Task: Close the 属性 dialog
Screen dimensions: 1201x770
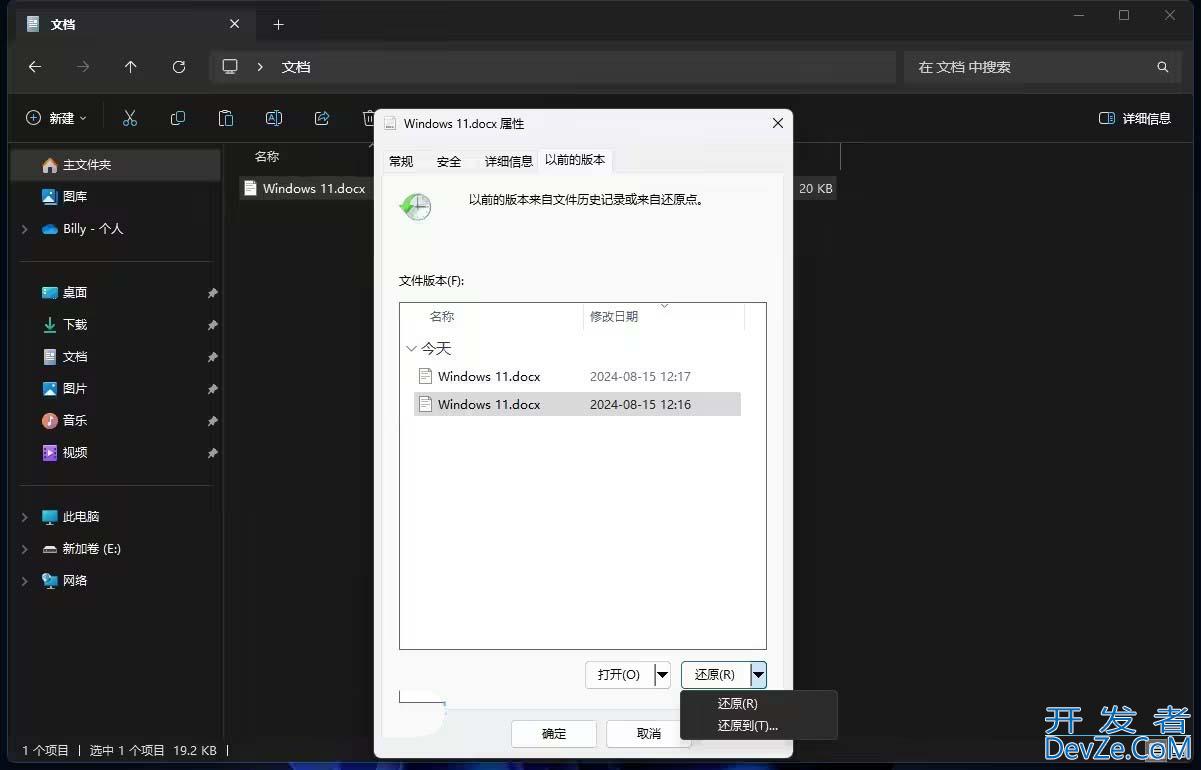Action: tap(778, 123)
